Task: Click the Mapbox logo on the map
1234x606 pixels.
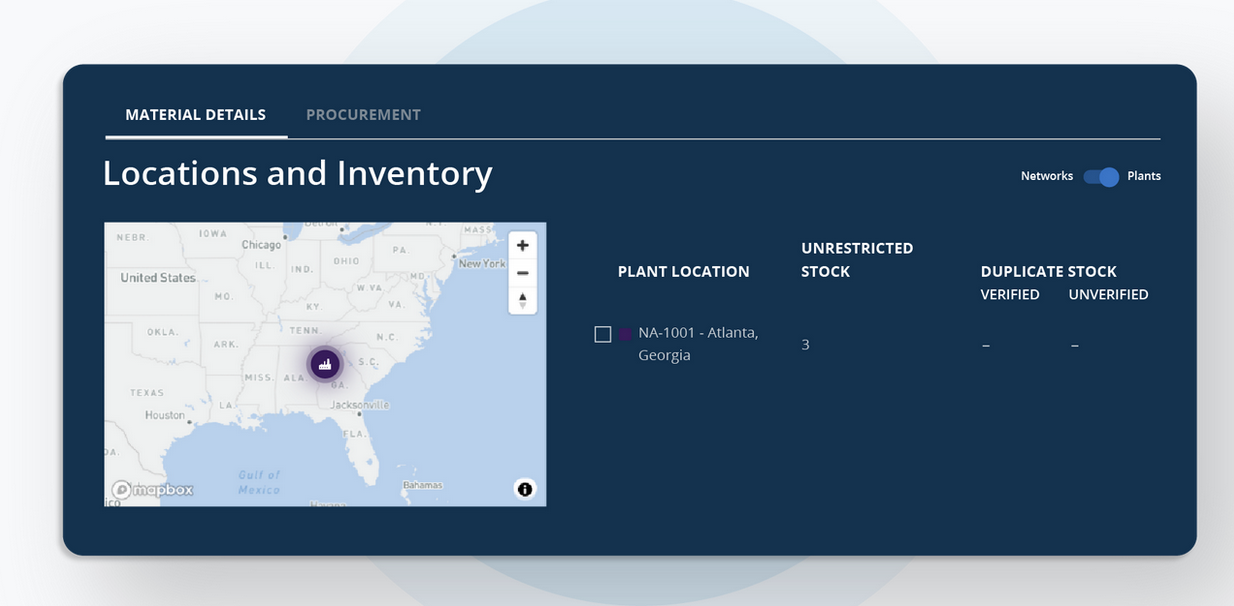Action: click(153, 490)
